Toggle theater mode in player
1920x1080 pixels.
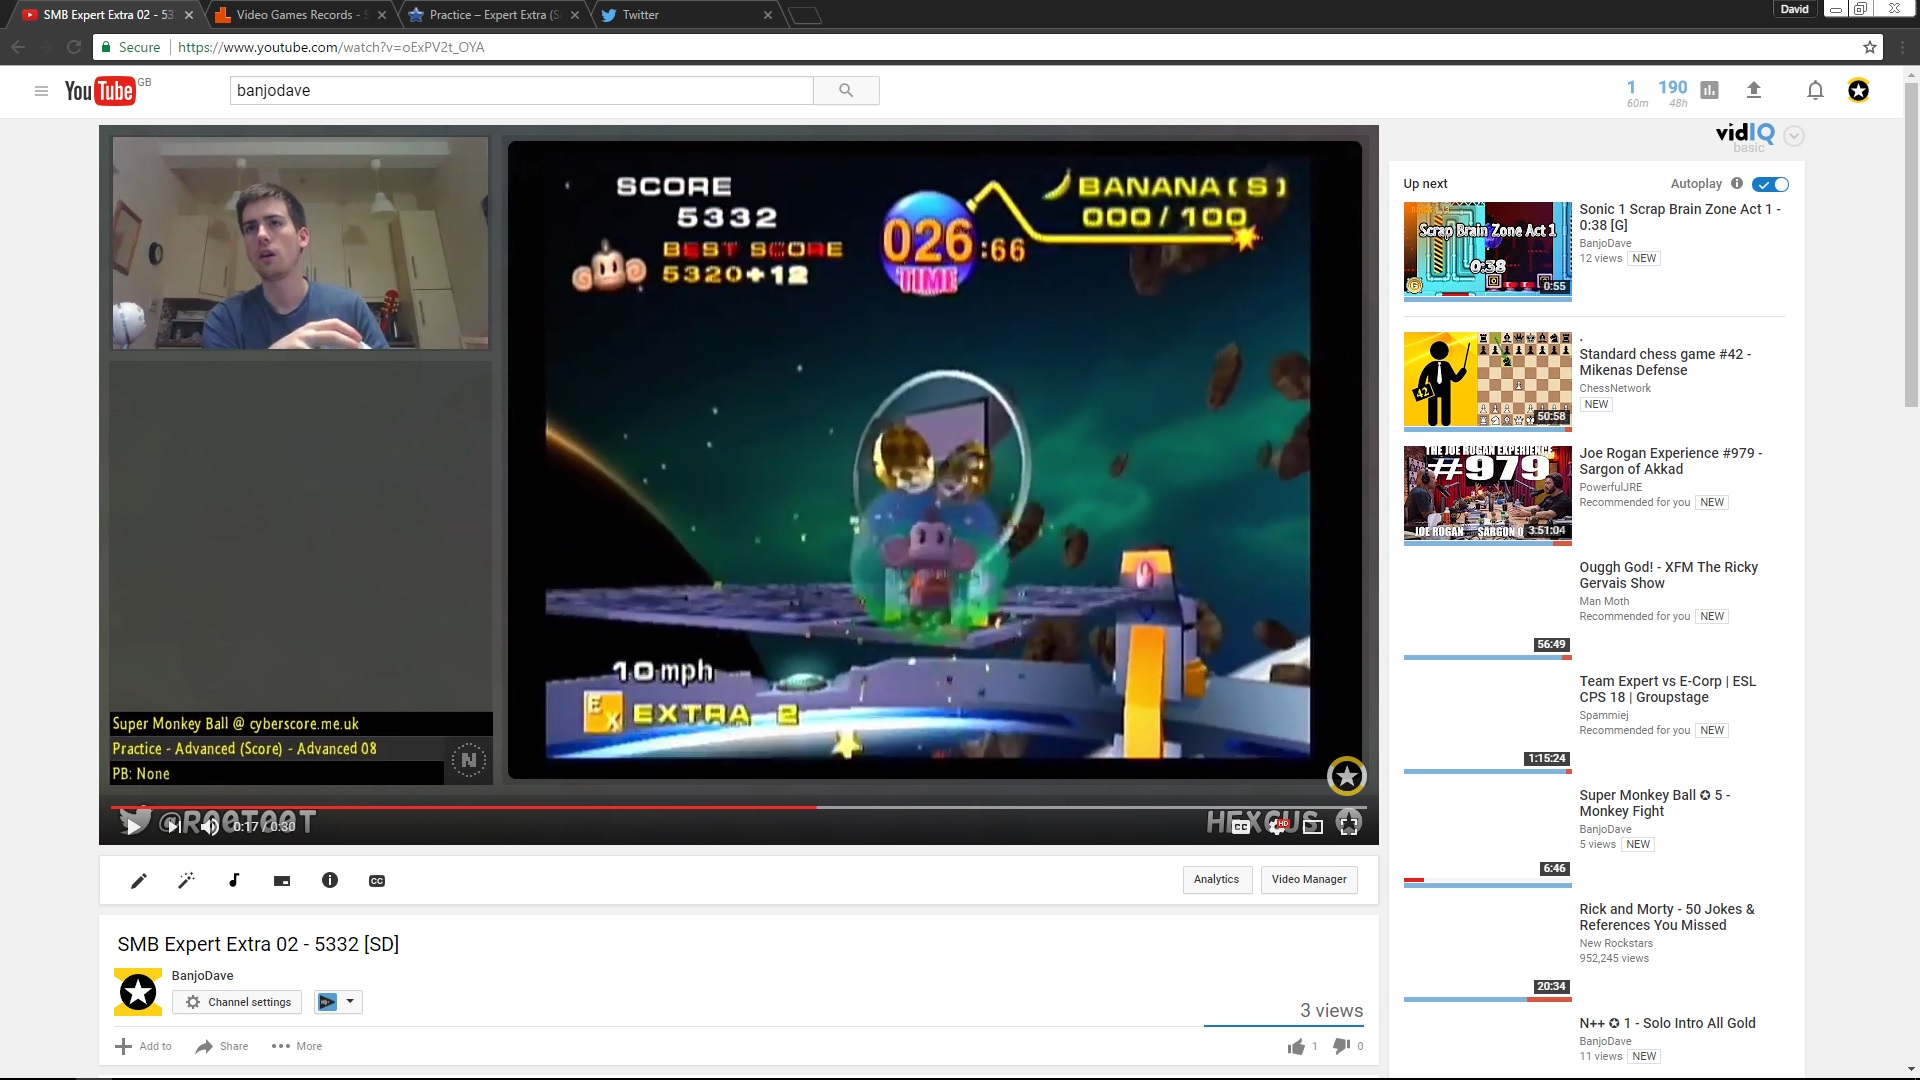[1313, 826]
